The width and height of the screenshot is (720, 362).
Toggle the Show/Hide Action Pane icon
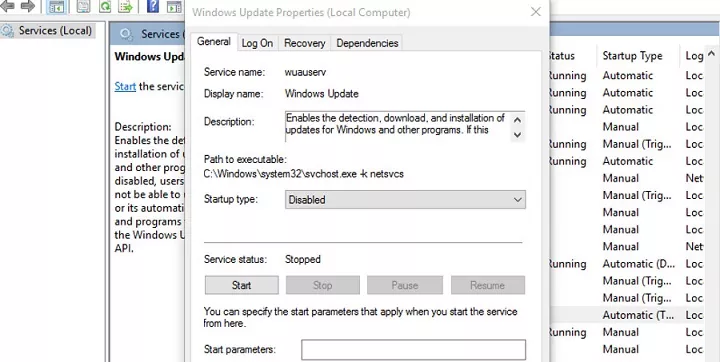(x=174, y=6)
